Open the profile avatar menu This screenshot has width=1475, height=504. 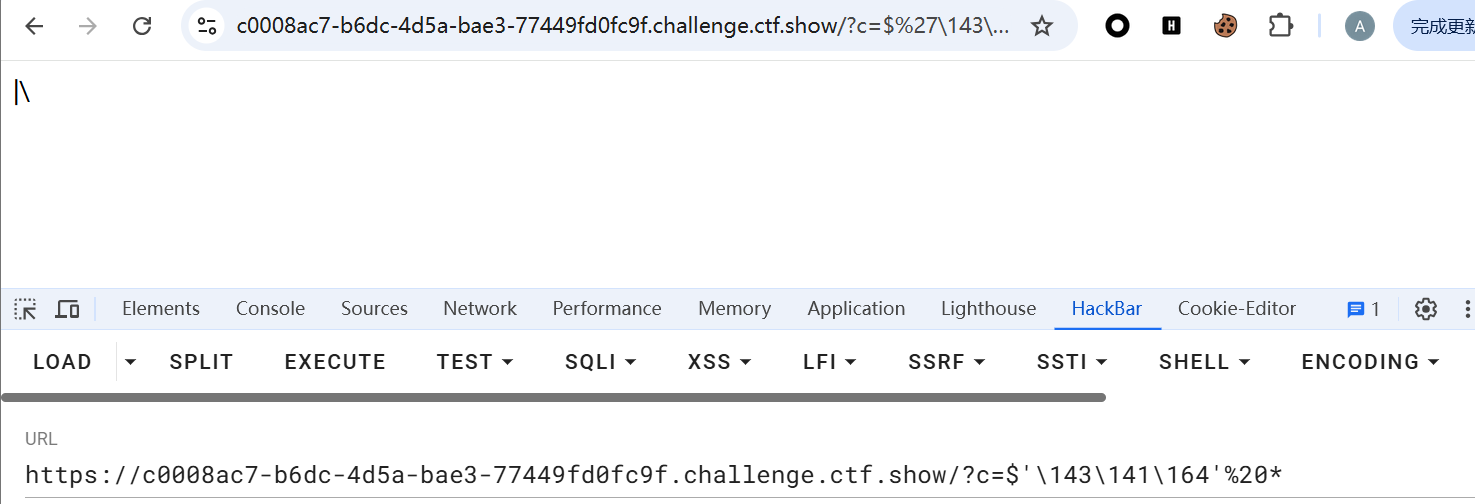click(1359, 27)
